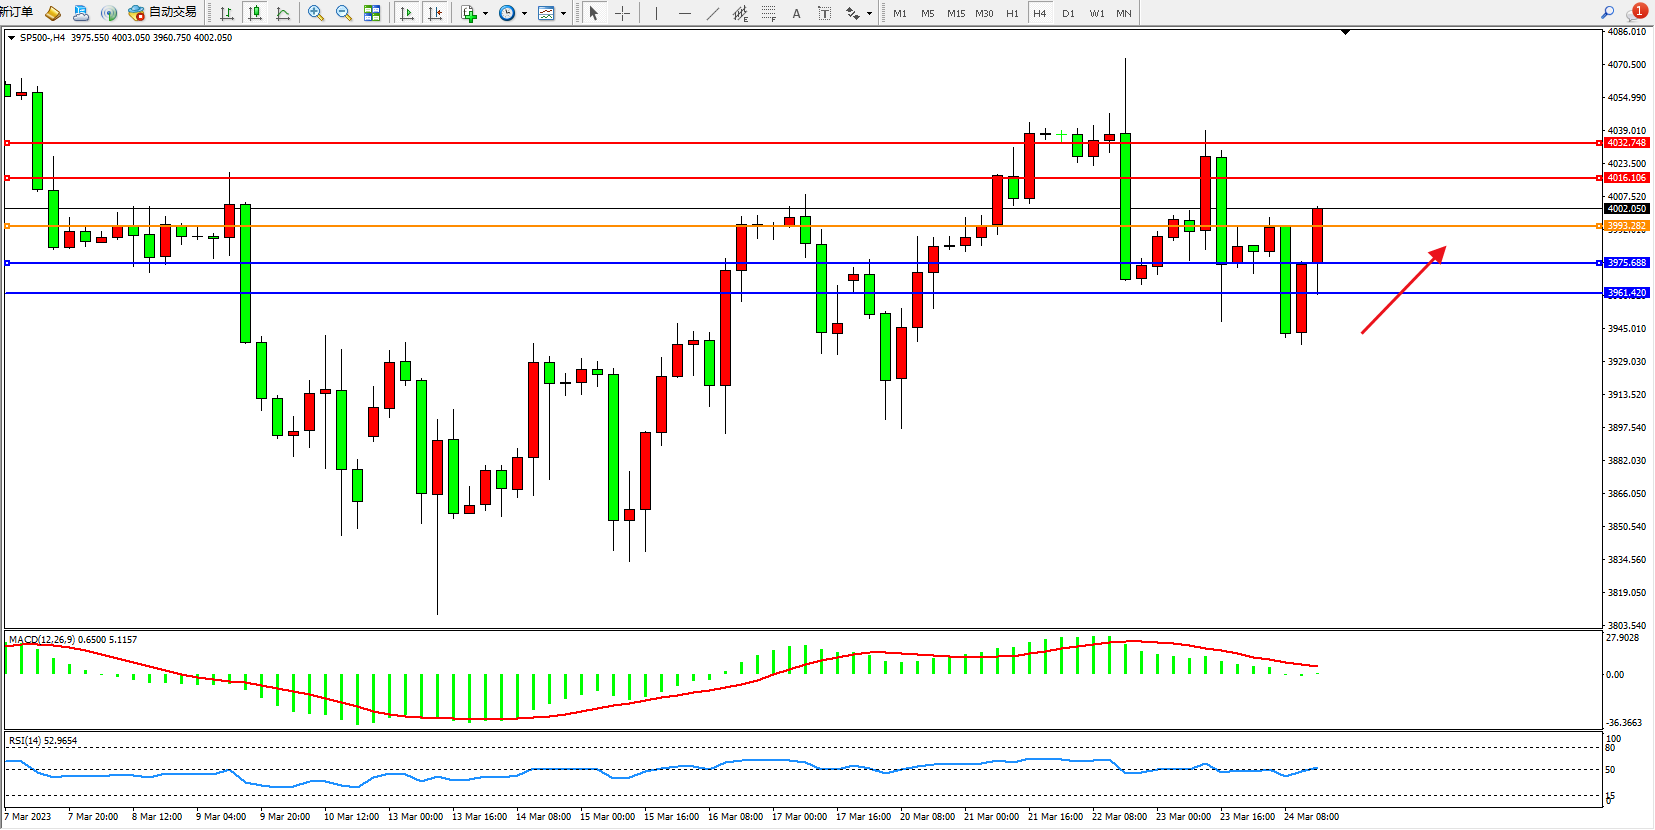
Task: Open the tile windows icon
Action: tap(372, 13)
